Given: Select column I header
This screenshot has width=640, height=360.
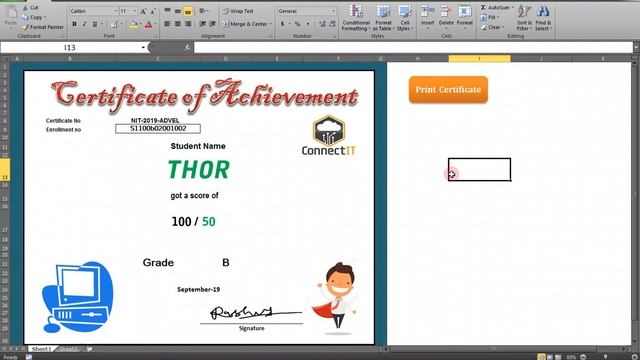Looking at the screenshot, I should 479,59.
